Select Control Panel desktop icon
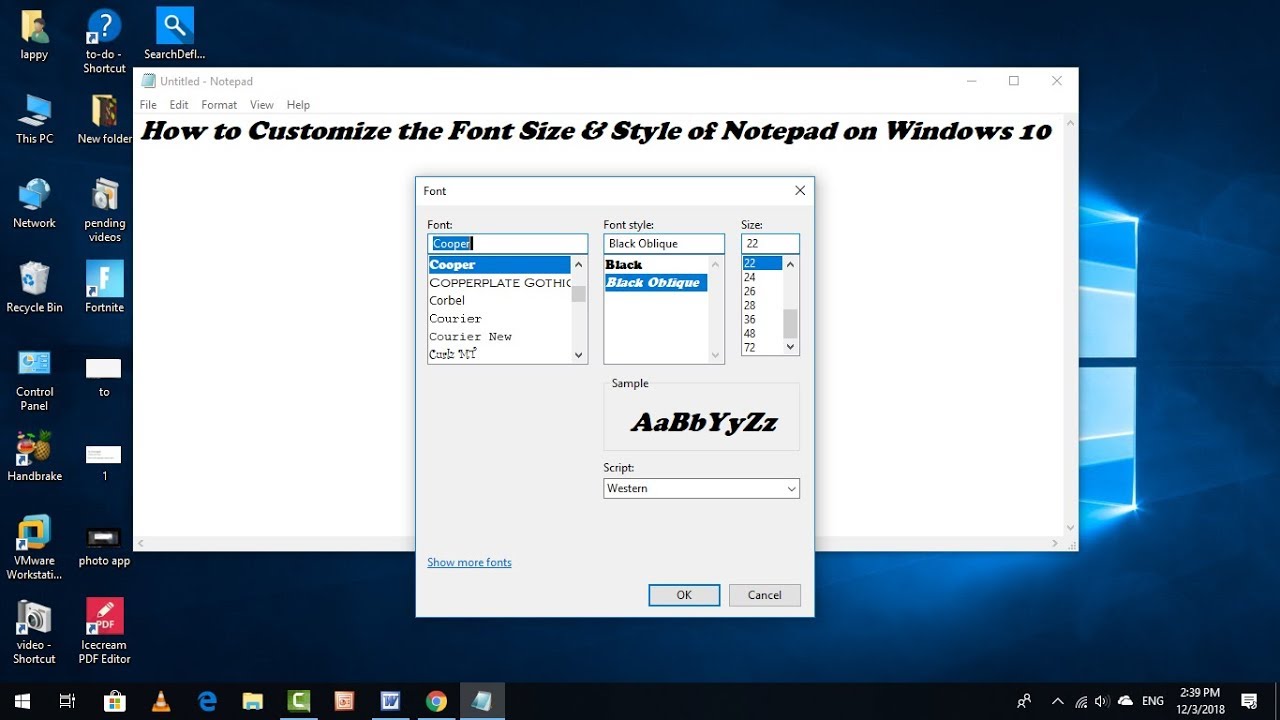The height and width of the screenshot is (720, 1280). pos(34,380)
